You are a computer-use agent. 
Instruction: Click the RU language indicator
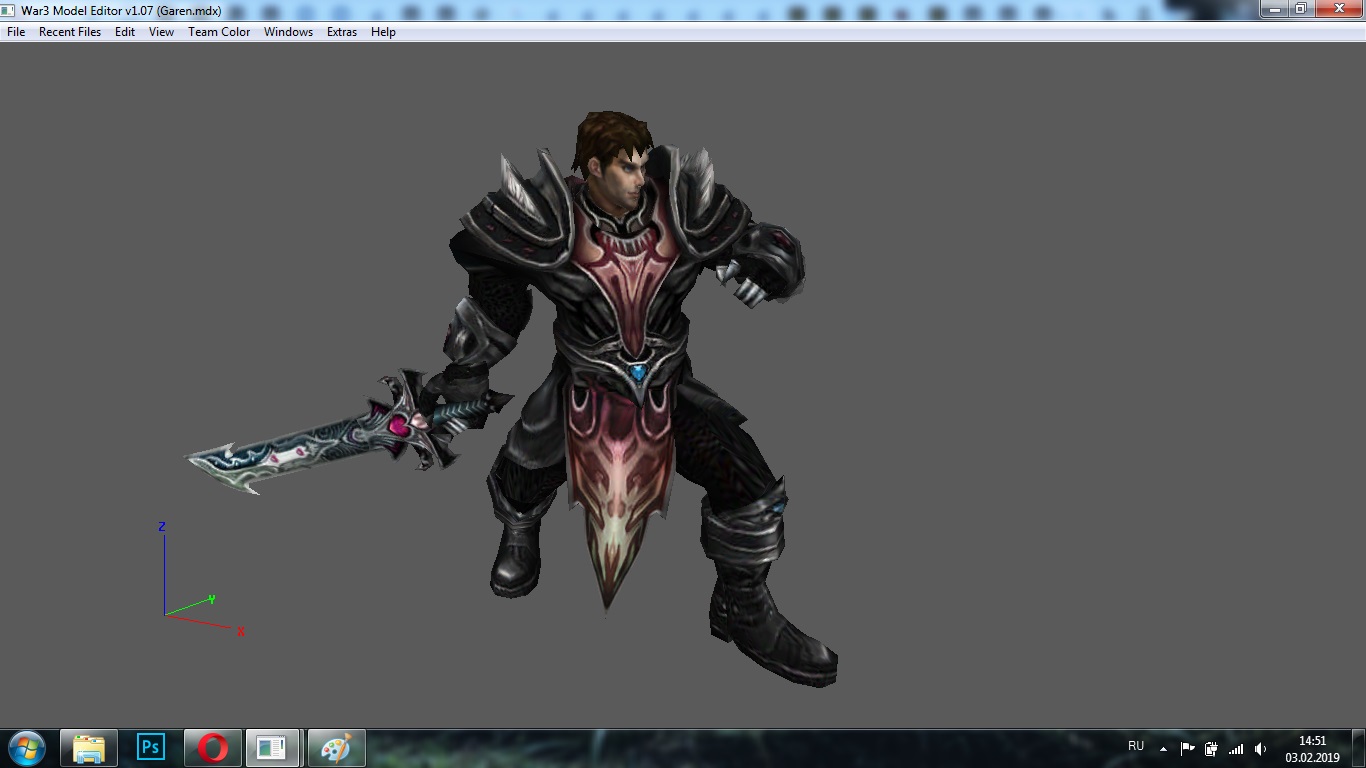[x=1136, y=747]
